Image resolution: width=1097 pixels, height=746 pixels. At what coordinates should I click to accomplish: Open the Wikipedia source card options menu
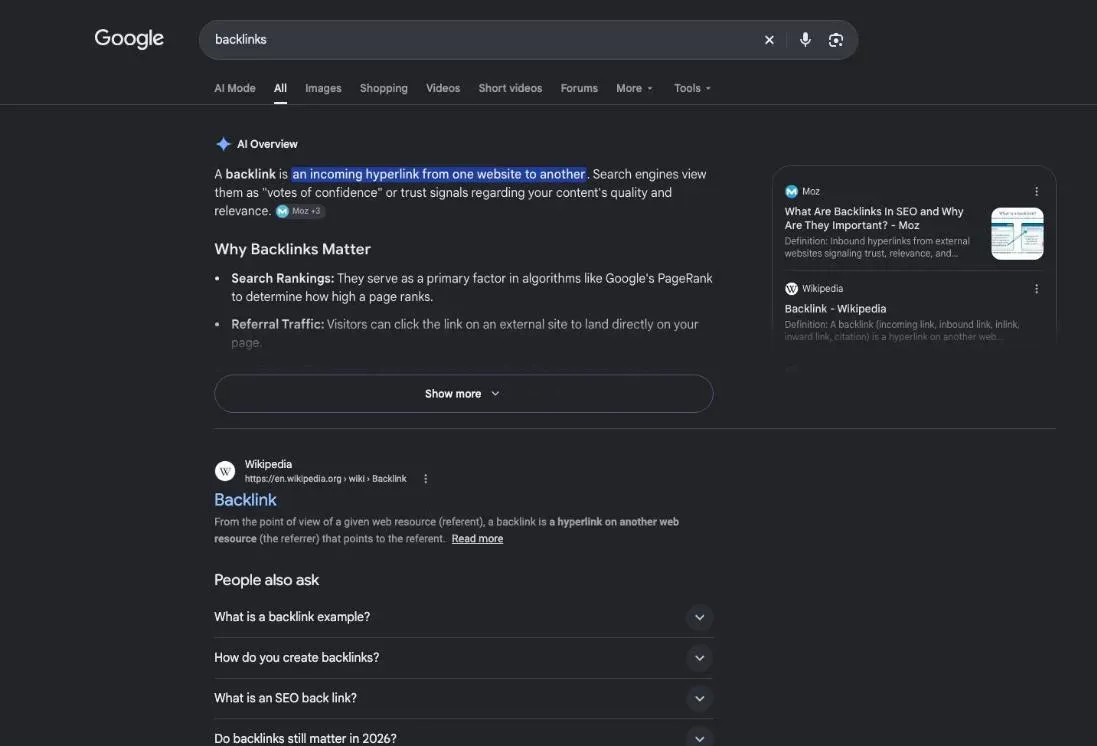1036,288
